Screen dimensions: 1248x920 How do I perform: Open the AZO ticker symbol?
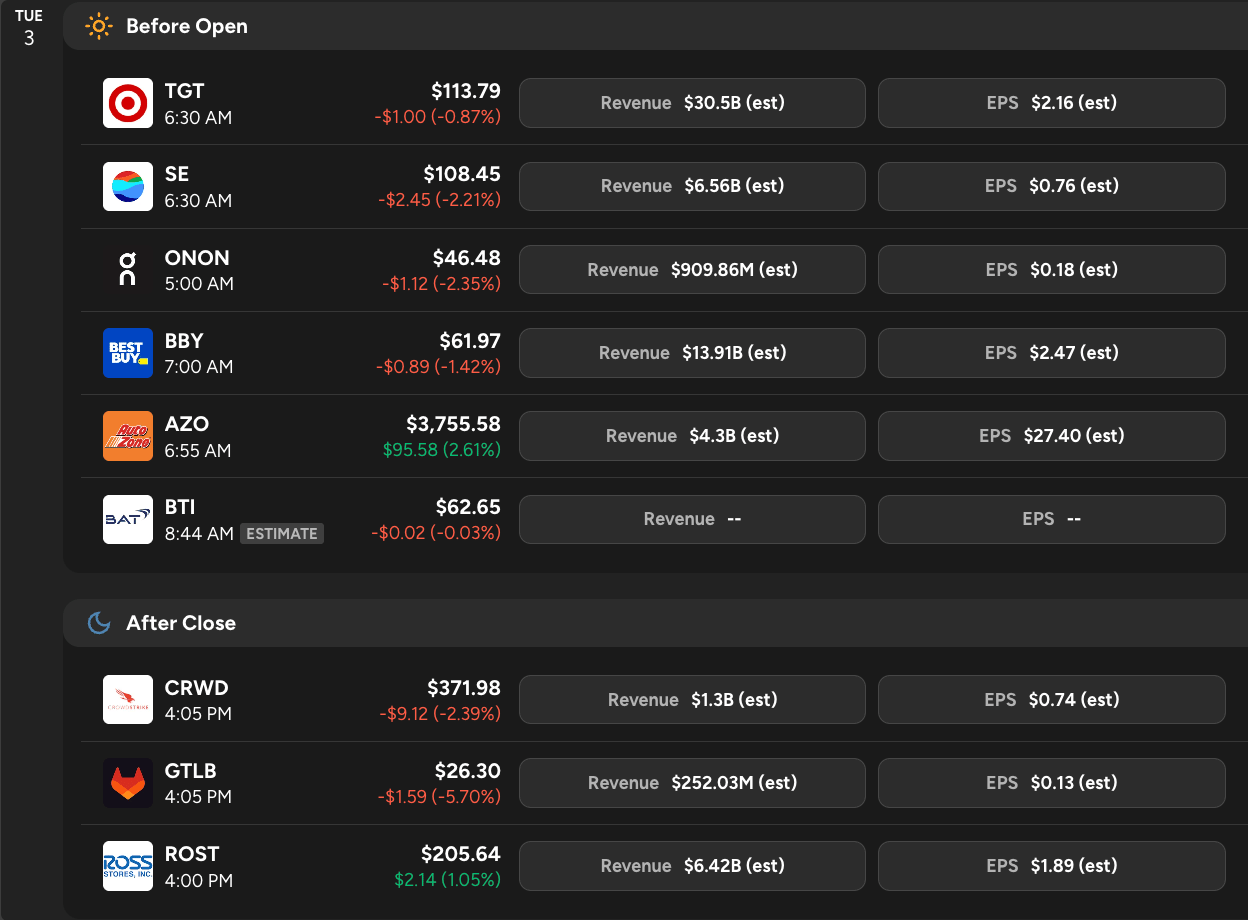(187, 424)
